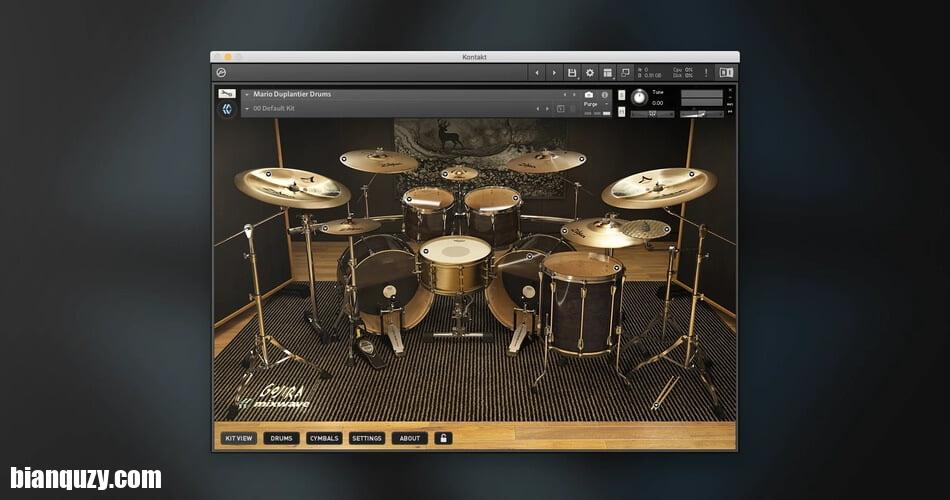
Task: Hit the small center splash cymbal
Action: point(459,174)
